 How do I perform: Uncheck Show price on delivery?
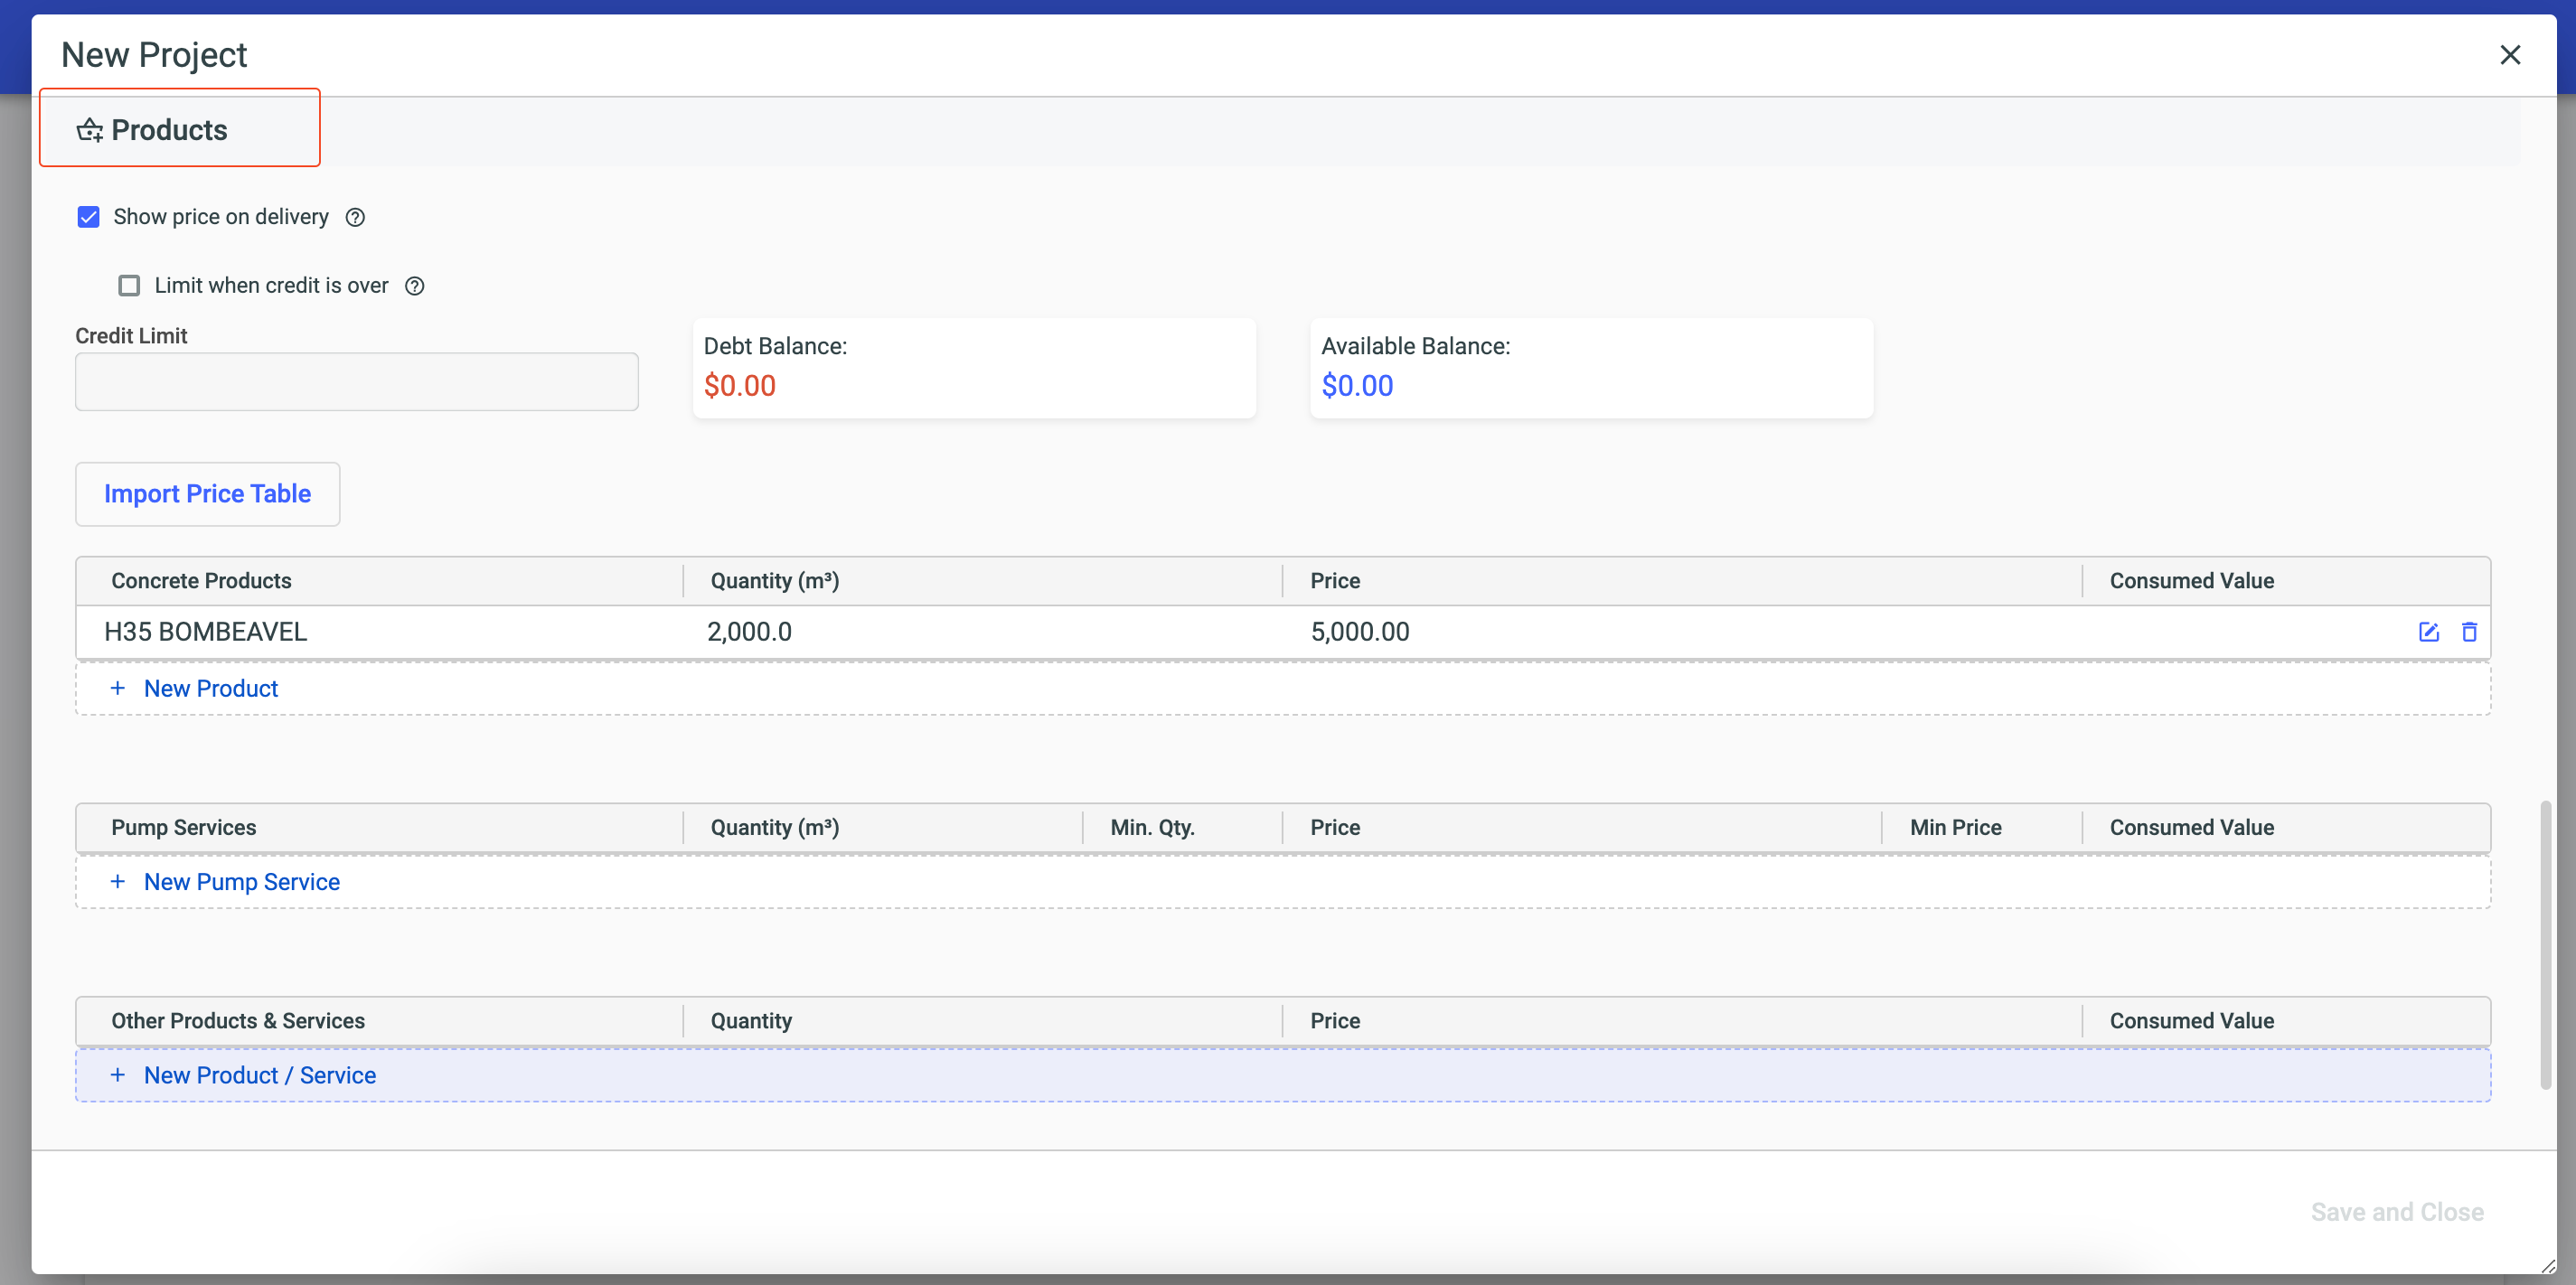point(89,217)
